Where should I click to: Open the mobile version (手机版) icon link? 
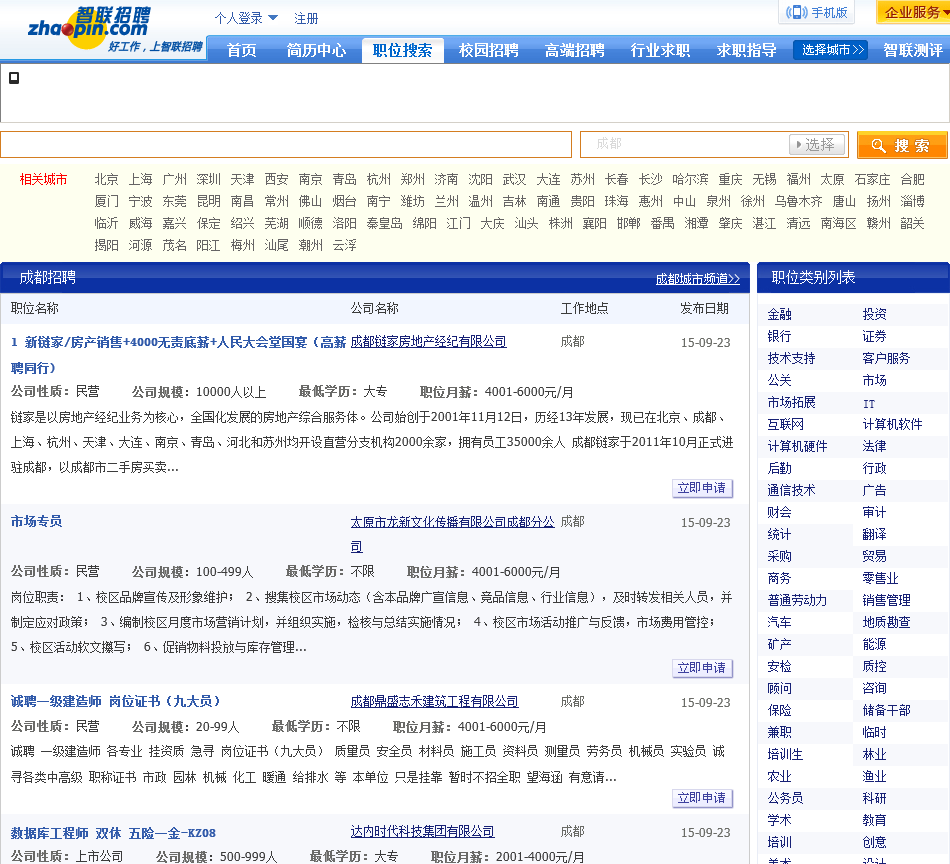point(816,12)
